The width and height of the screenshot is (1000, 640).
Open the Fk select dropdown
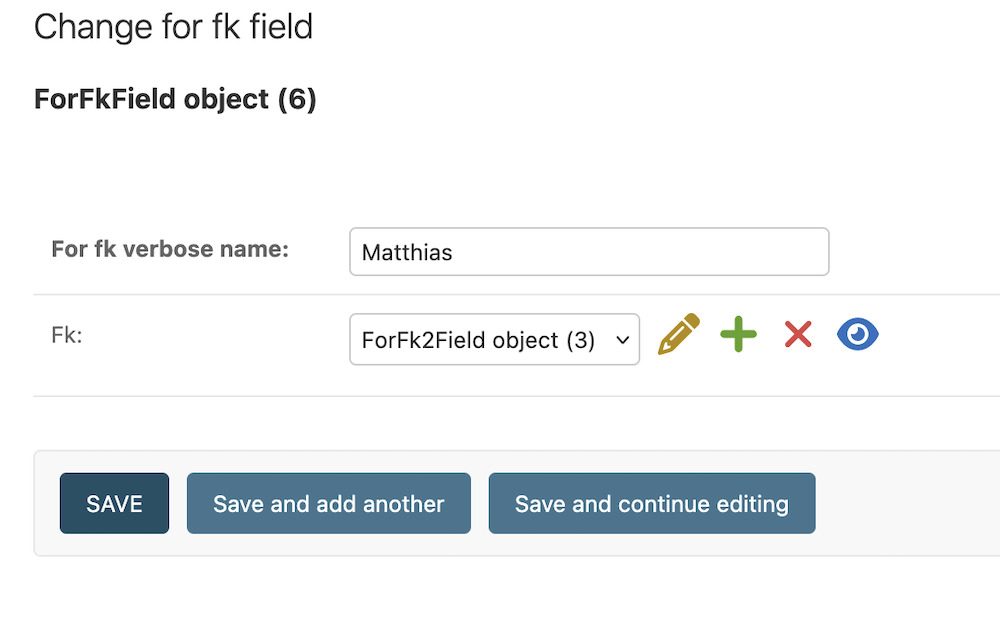coord(494,340)
